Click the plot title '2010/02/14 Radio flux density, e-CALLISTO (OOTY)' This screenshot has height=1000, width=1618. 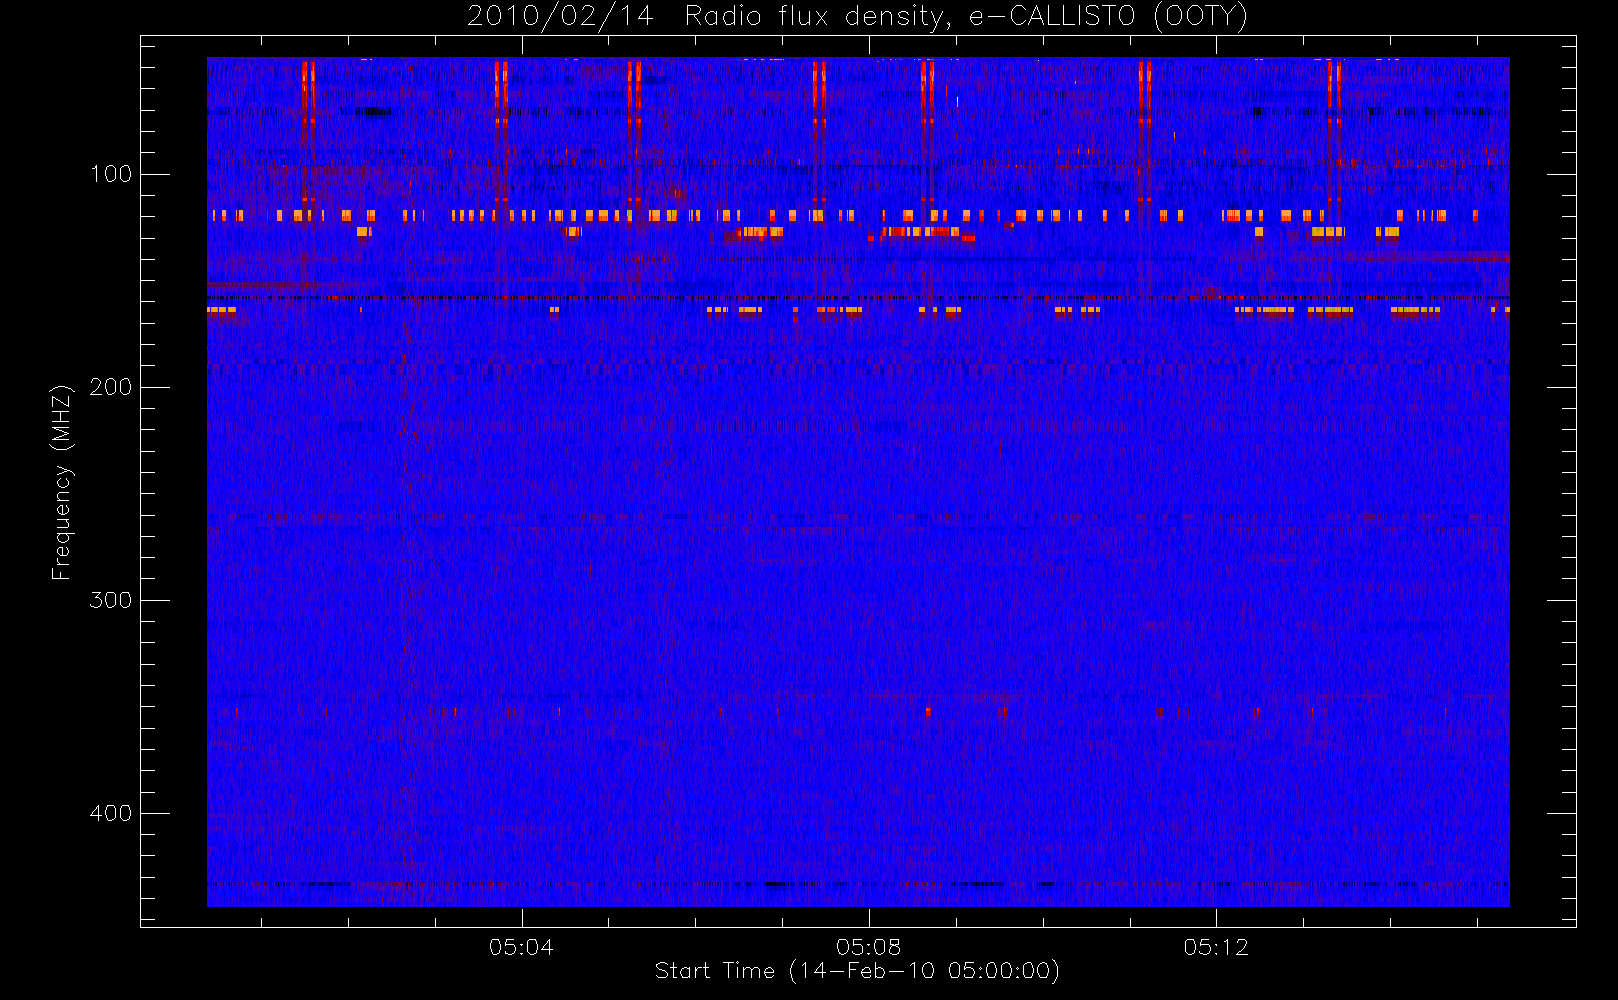click(858, 17)
